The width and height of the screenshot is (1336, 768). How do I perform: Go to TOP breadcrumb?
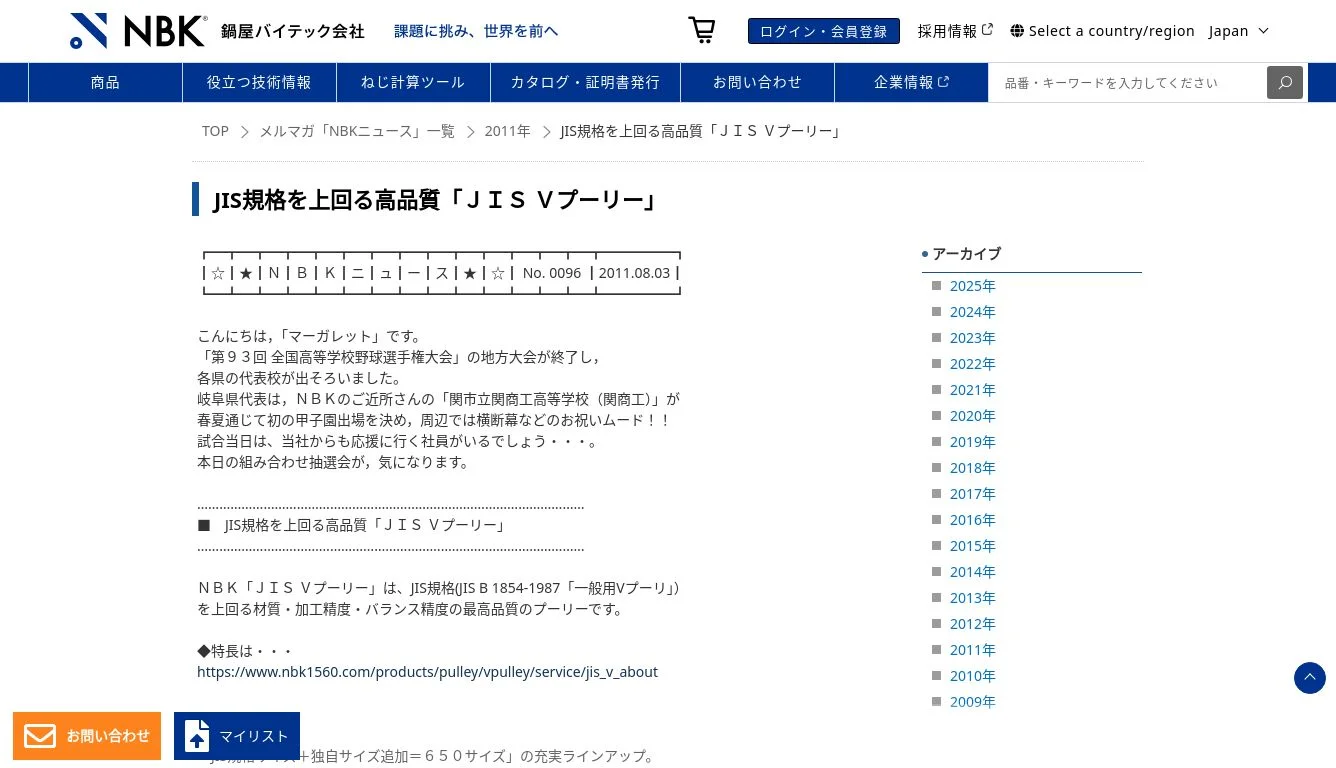[x=215, y=131]
